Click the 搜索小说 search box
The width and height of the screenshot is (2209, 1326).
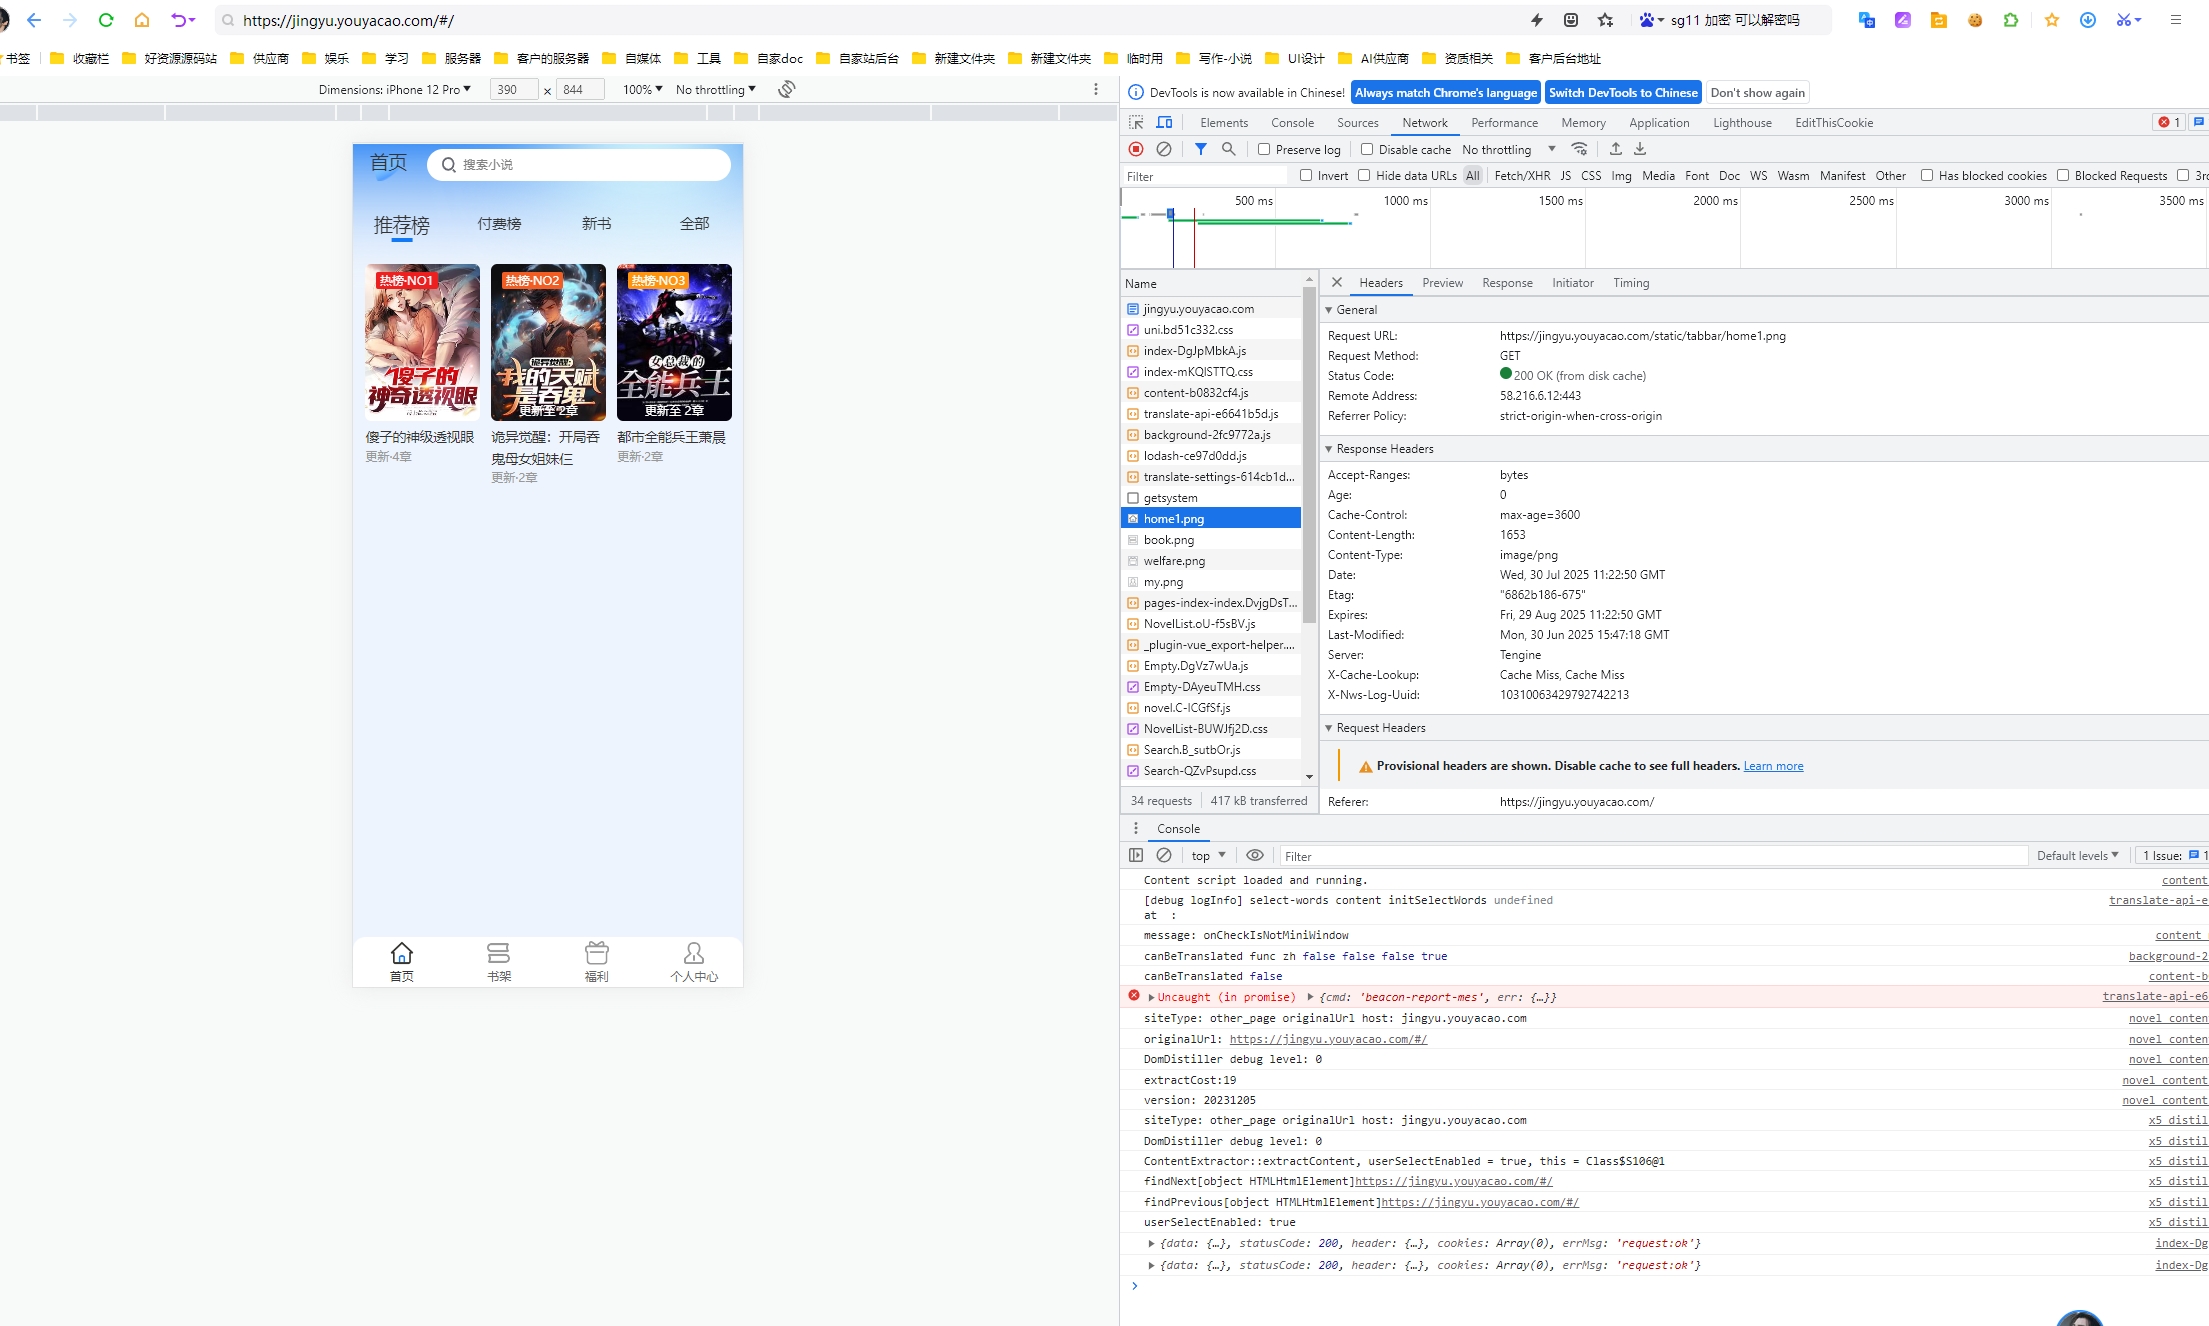[579, 164]
